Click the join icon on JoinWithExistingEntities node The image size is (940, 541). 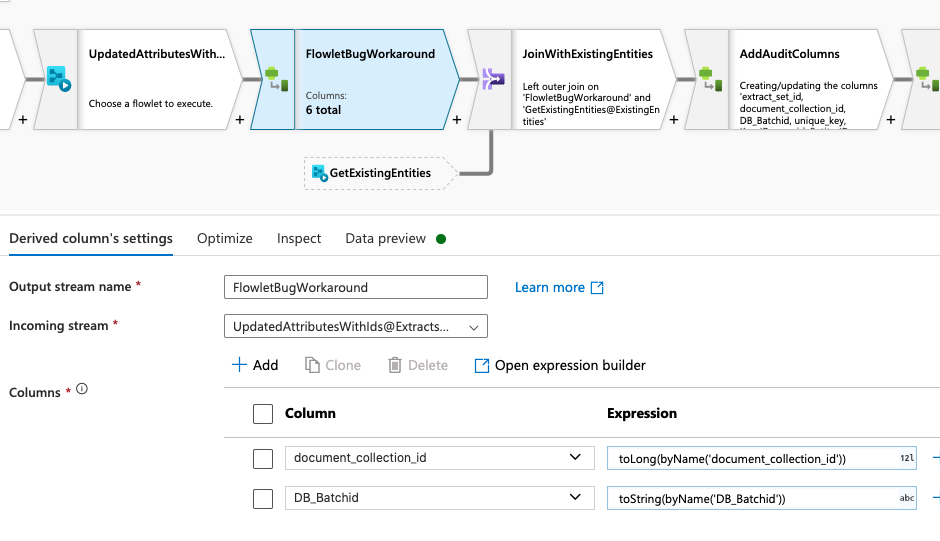click(491, 79)
